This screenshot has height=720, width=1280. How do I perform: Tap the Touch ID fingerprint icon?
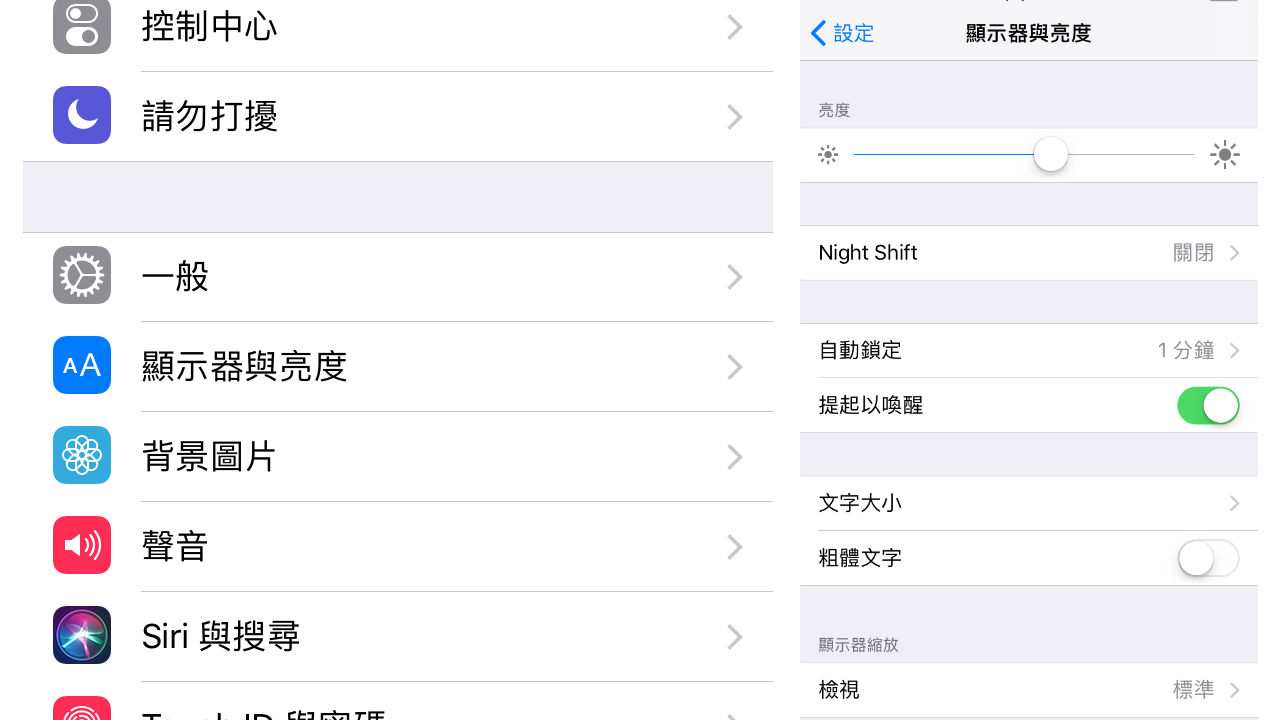82,708
